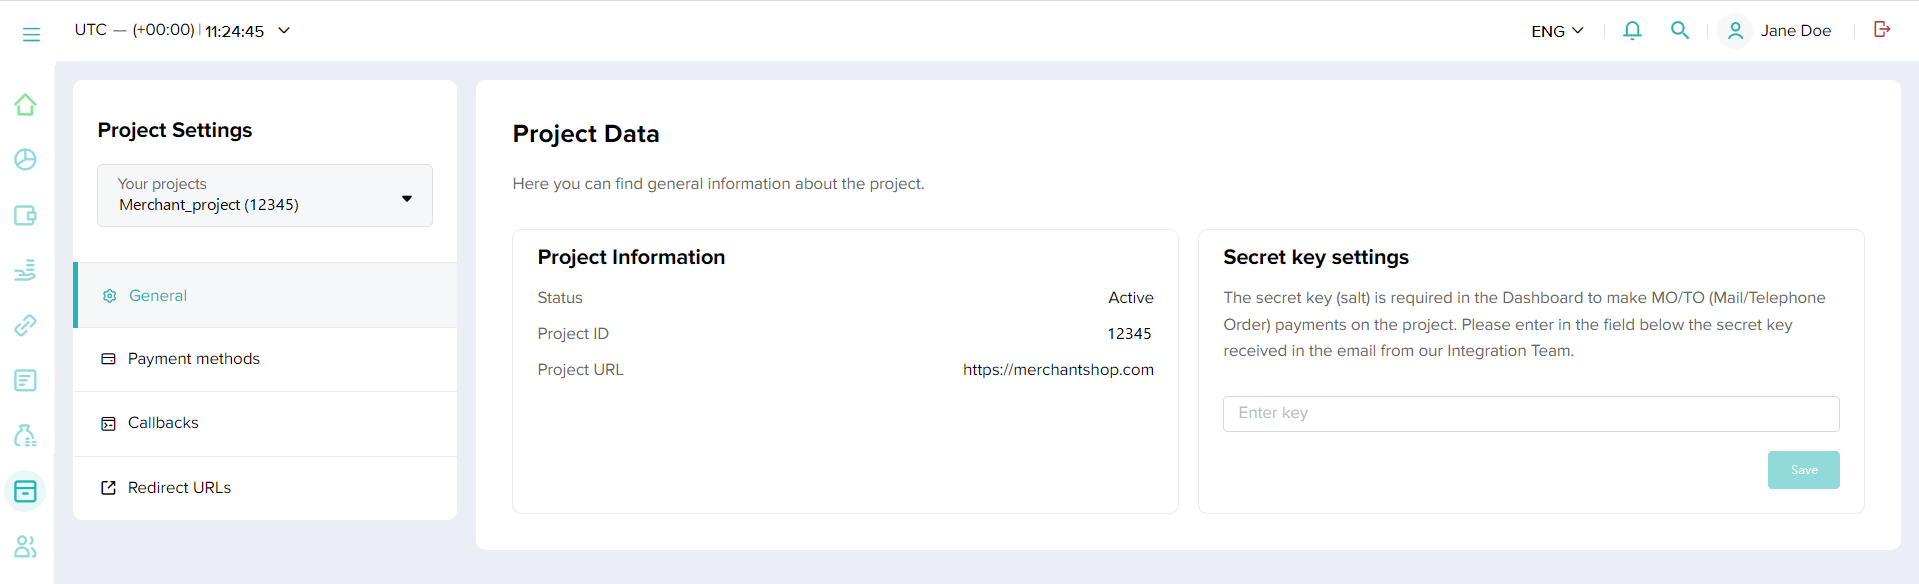Click the hand with coins icon
The width and height of the screenshot is (1919, 584).
tap(26, 270)
